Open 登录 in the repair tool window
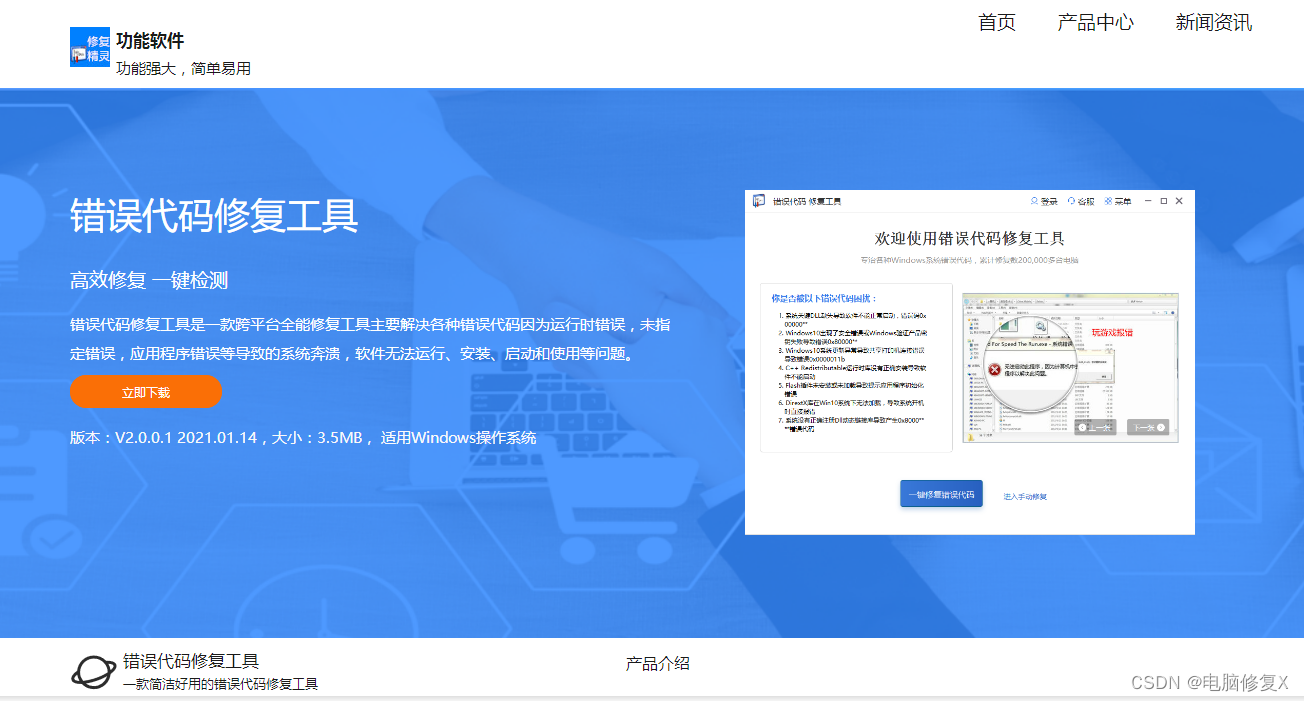This screenshot has height=701, width=1304. click(1043, 201)
